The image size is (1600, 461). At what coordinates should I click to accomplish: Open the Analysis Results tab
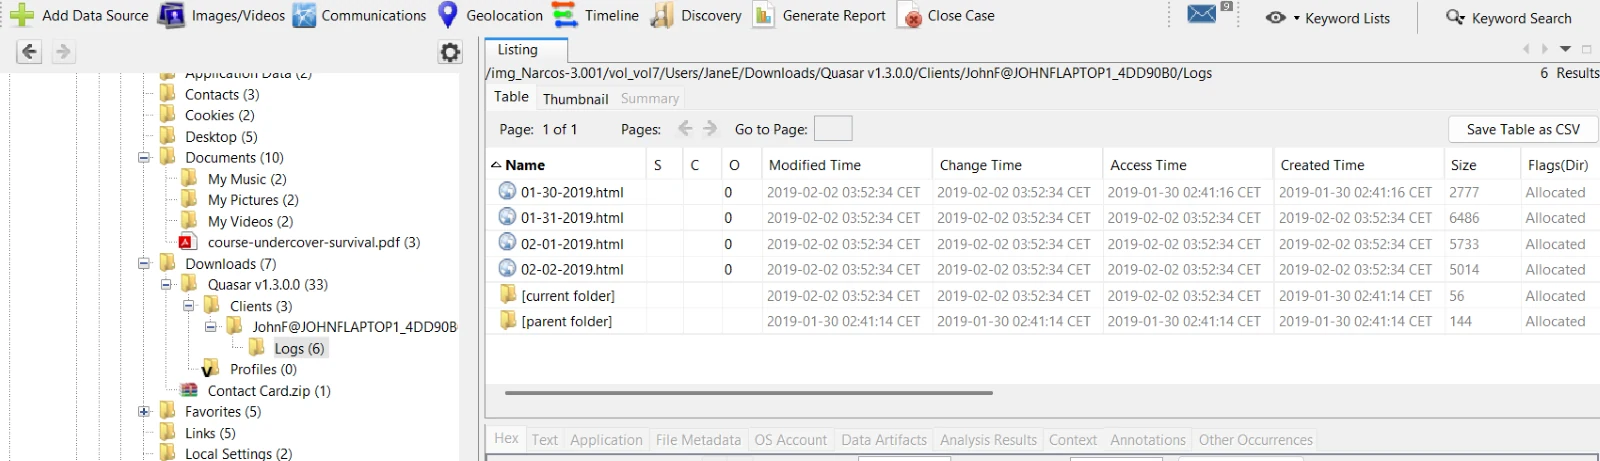(x=988, y=440)
